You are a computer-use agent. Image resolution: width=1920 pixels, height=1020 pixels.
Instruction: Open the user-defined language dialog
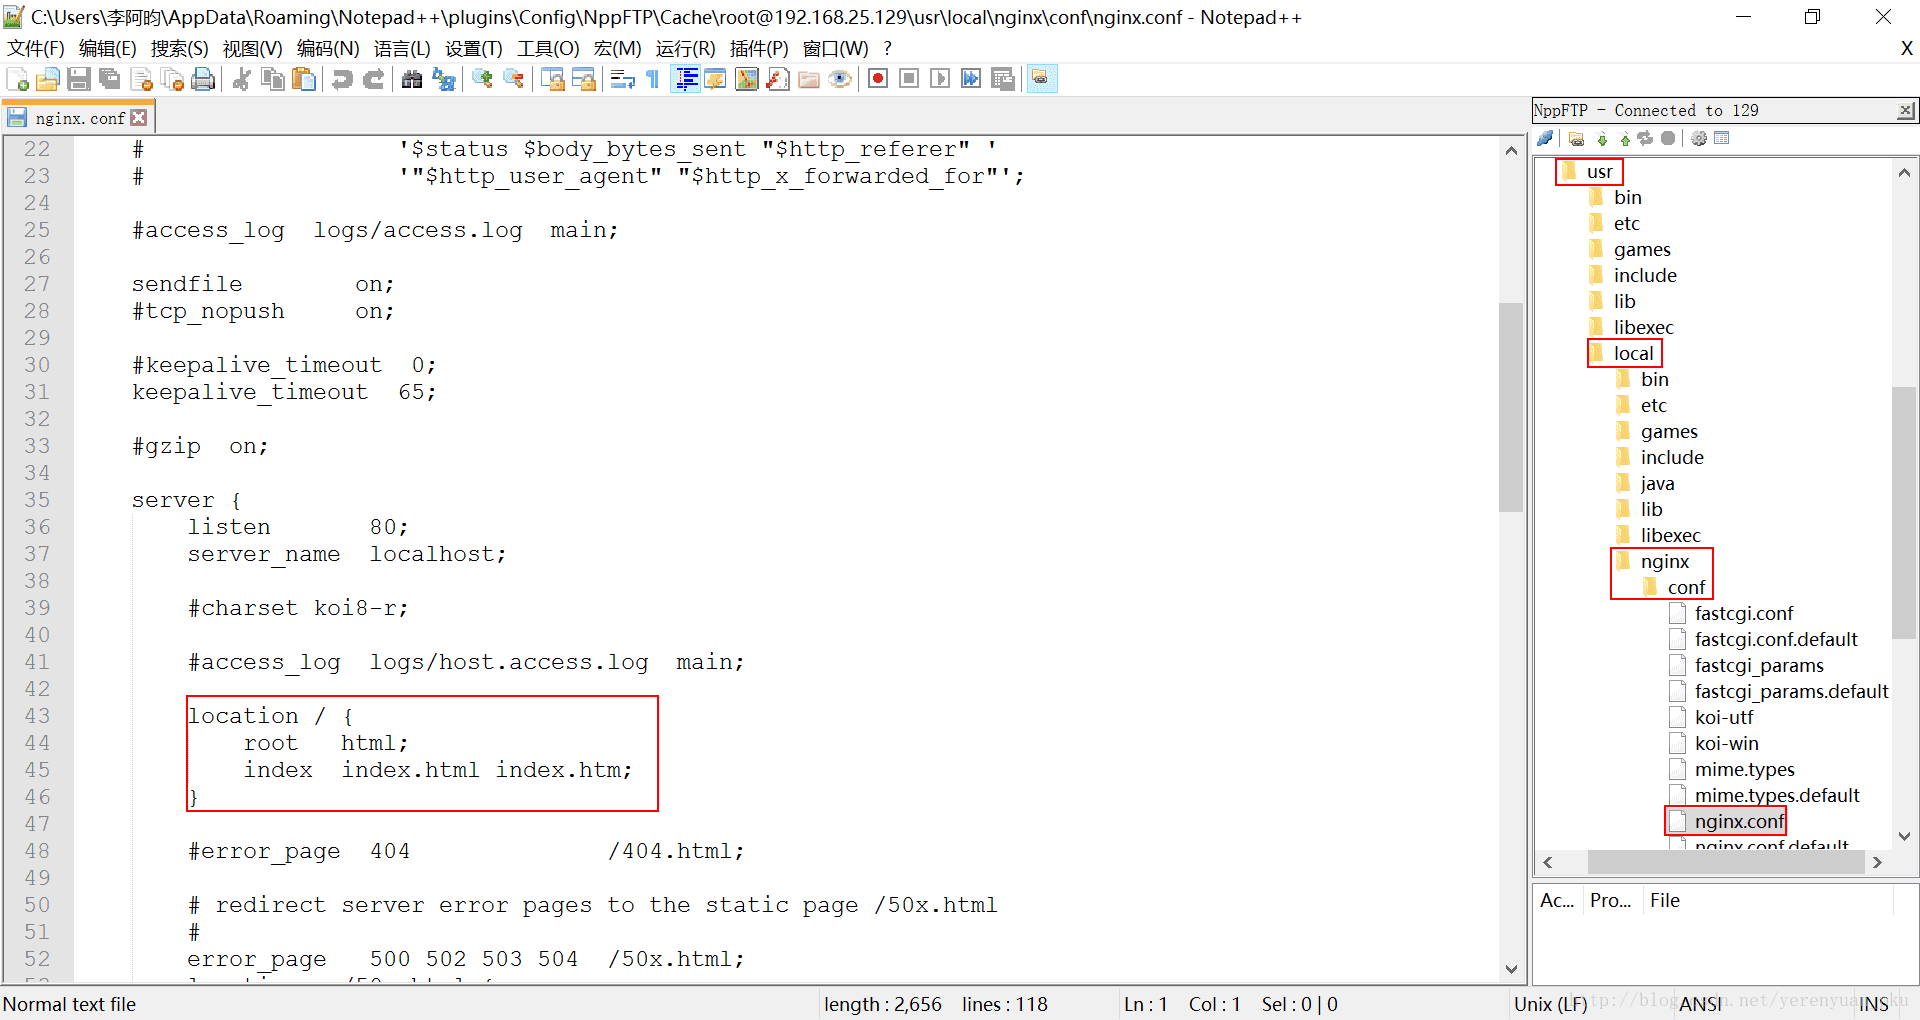click(x=716, y=79)
